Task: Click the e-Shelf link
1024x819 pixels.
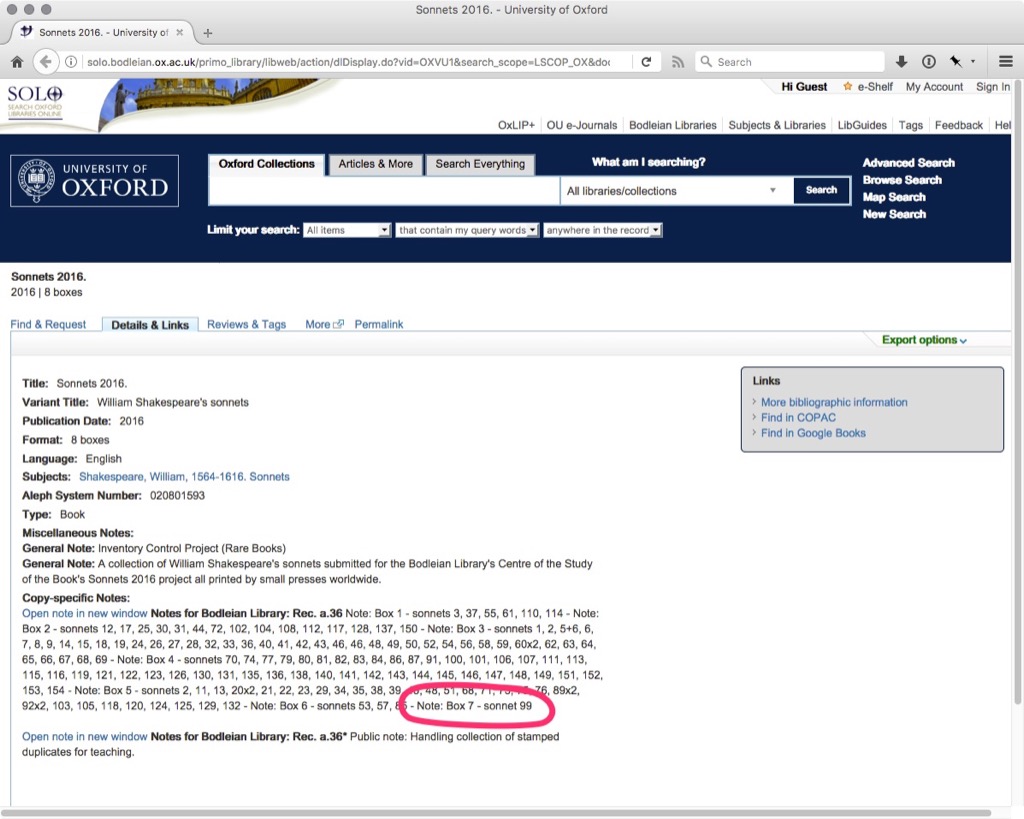Action: [875, 86]
